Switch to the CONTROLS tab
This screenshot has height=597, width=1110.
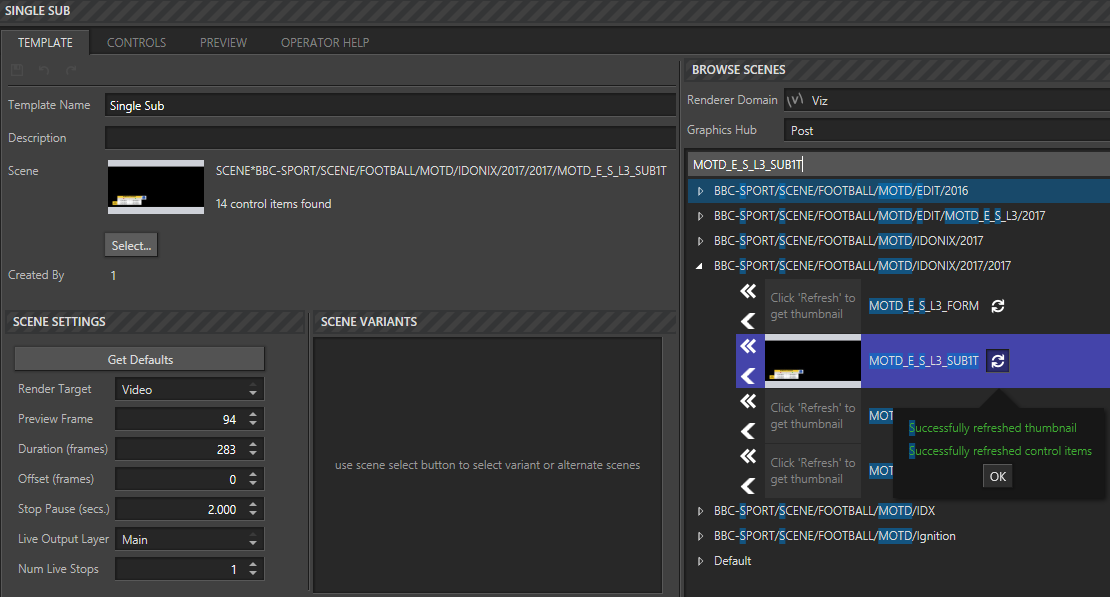137,42
